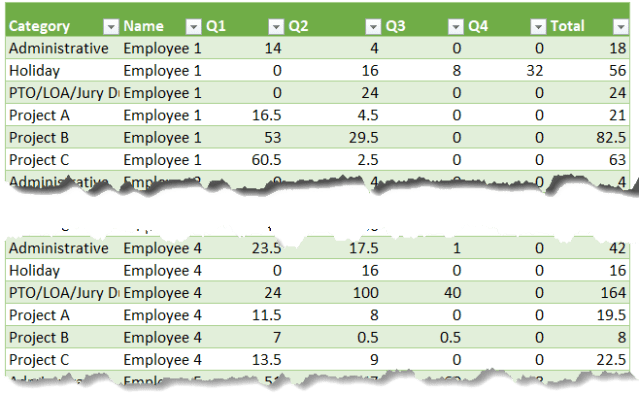Select Total value 42 for Employee 4
Viewport: 639px width, 394px height.
(617, 249)
